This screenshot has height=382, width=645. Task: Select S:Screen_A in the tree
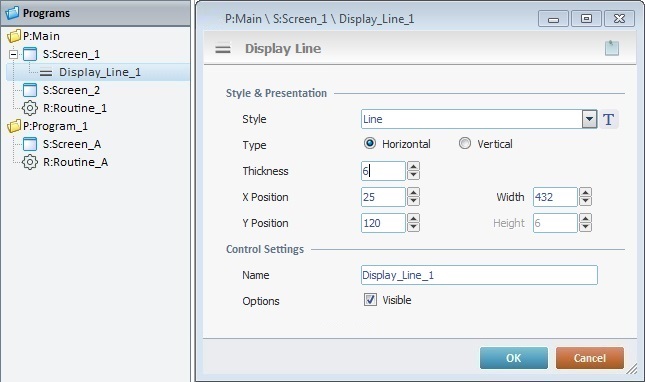[x=72, y=144]
